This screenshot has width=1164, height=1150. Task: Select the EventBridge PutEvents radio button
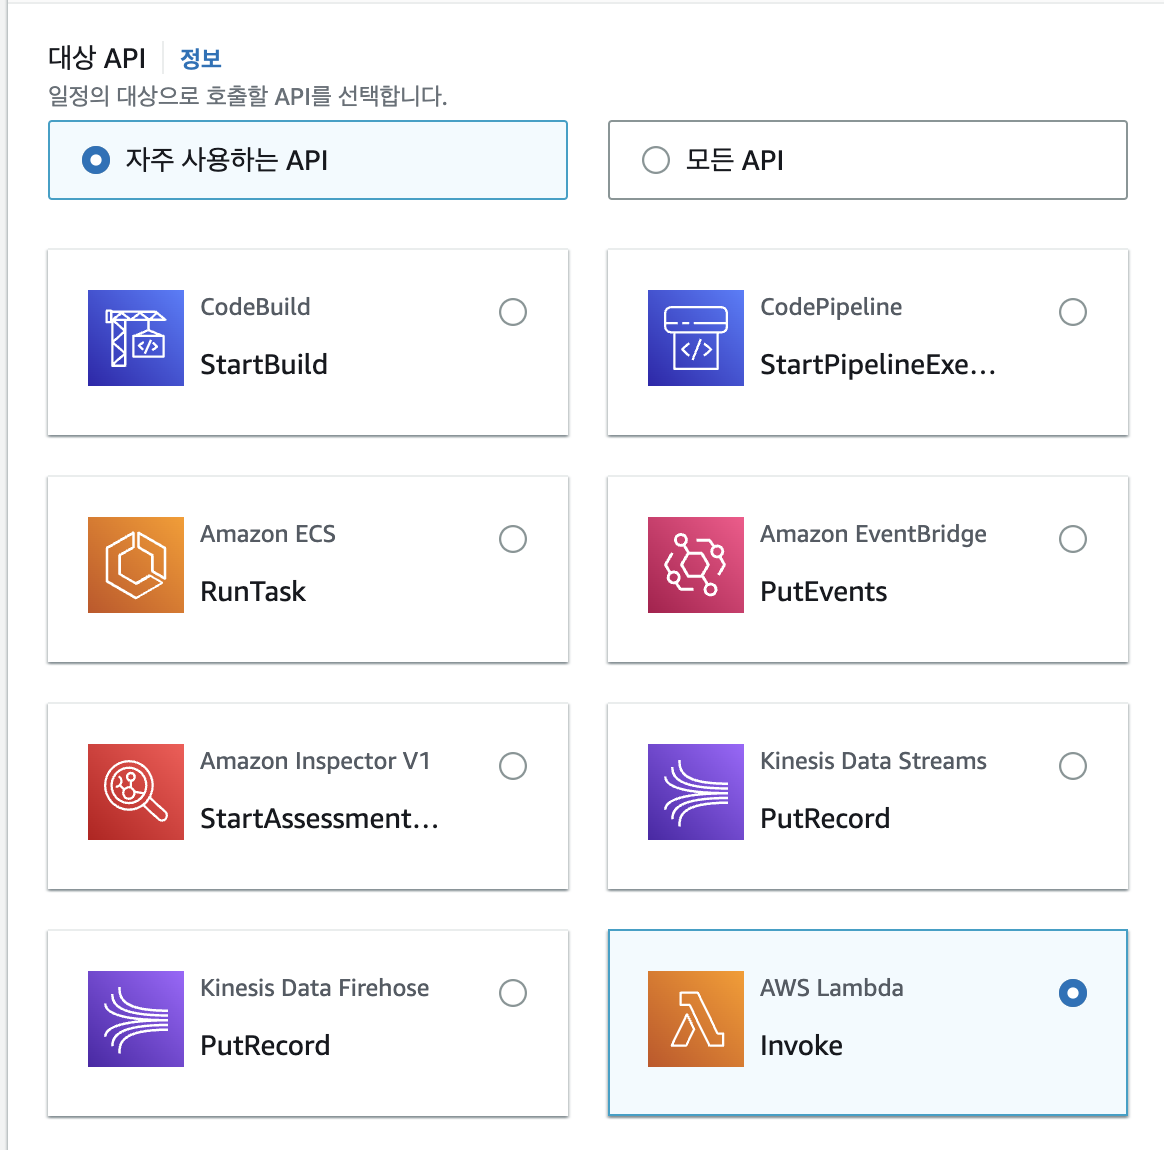click(x=1073, y=539)
